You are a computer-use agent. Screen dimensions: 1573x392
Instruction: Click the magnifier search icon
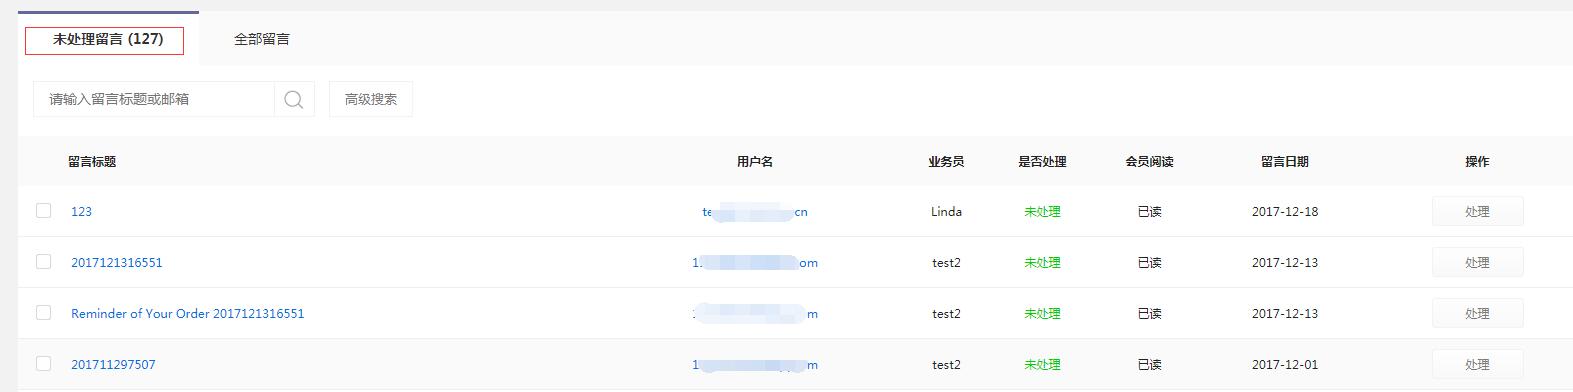point(294,99)
